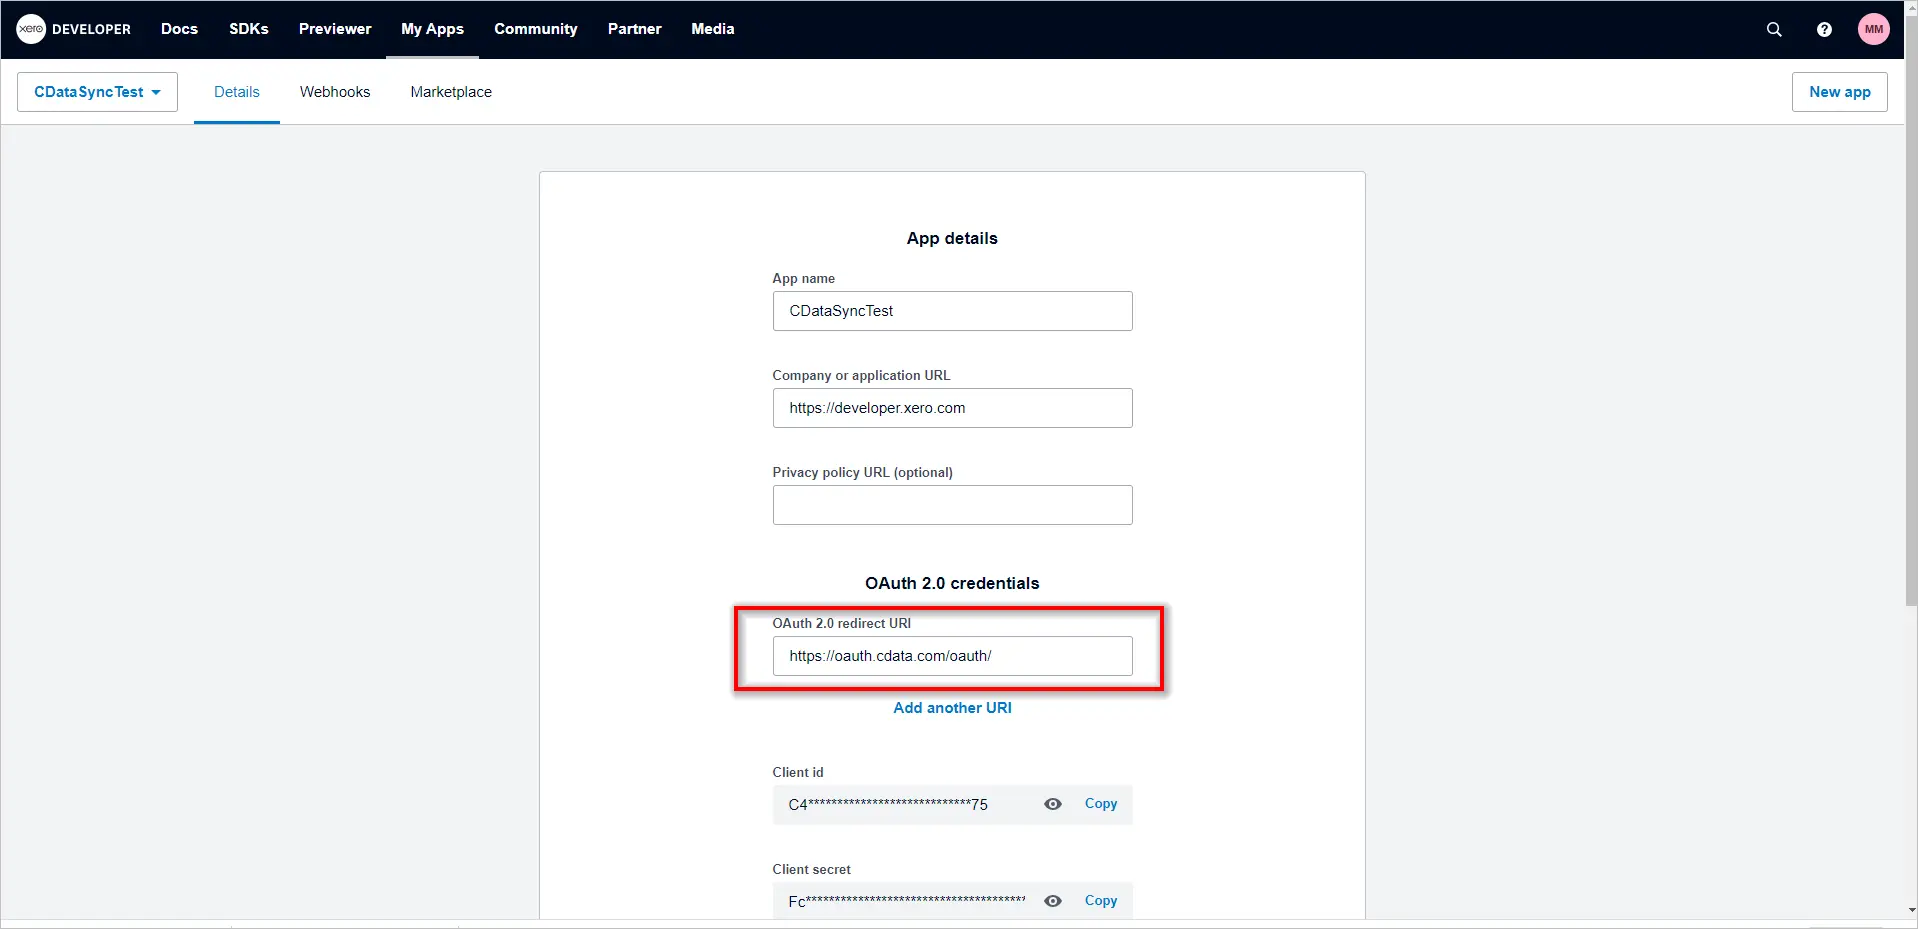Click the masked Client secret value
Viewport: 1918px width, 929px height.
click(907, 901)
